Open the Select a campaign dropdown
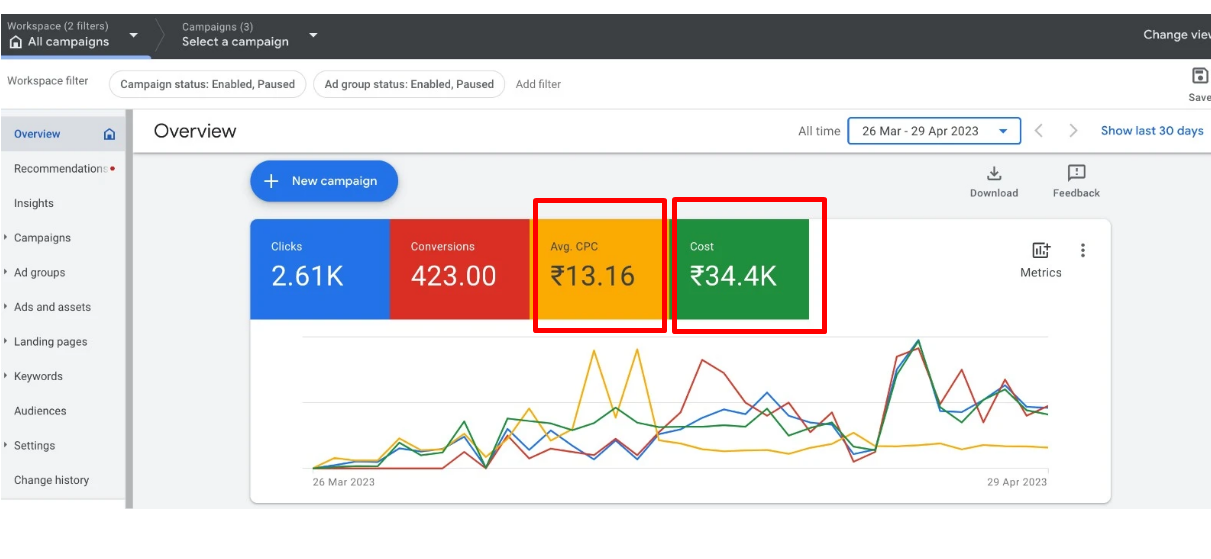The height and width of the screenshot is (559, 1211). coord(313,35)
